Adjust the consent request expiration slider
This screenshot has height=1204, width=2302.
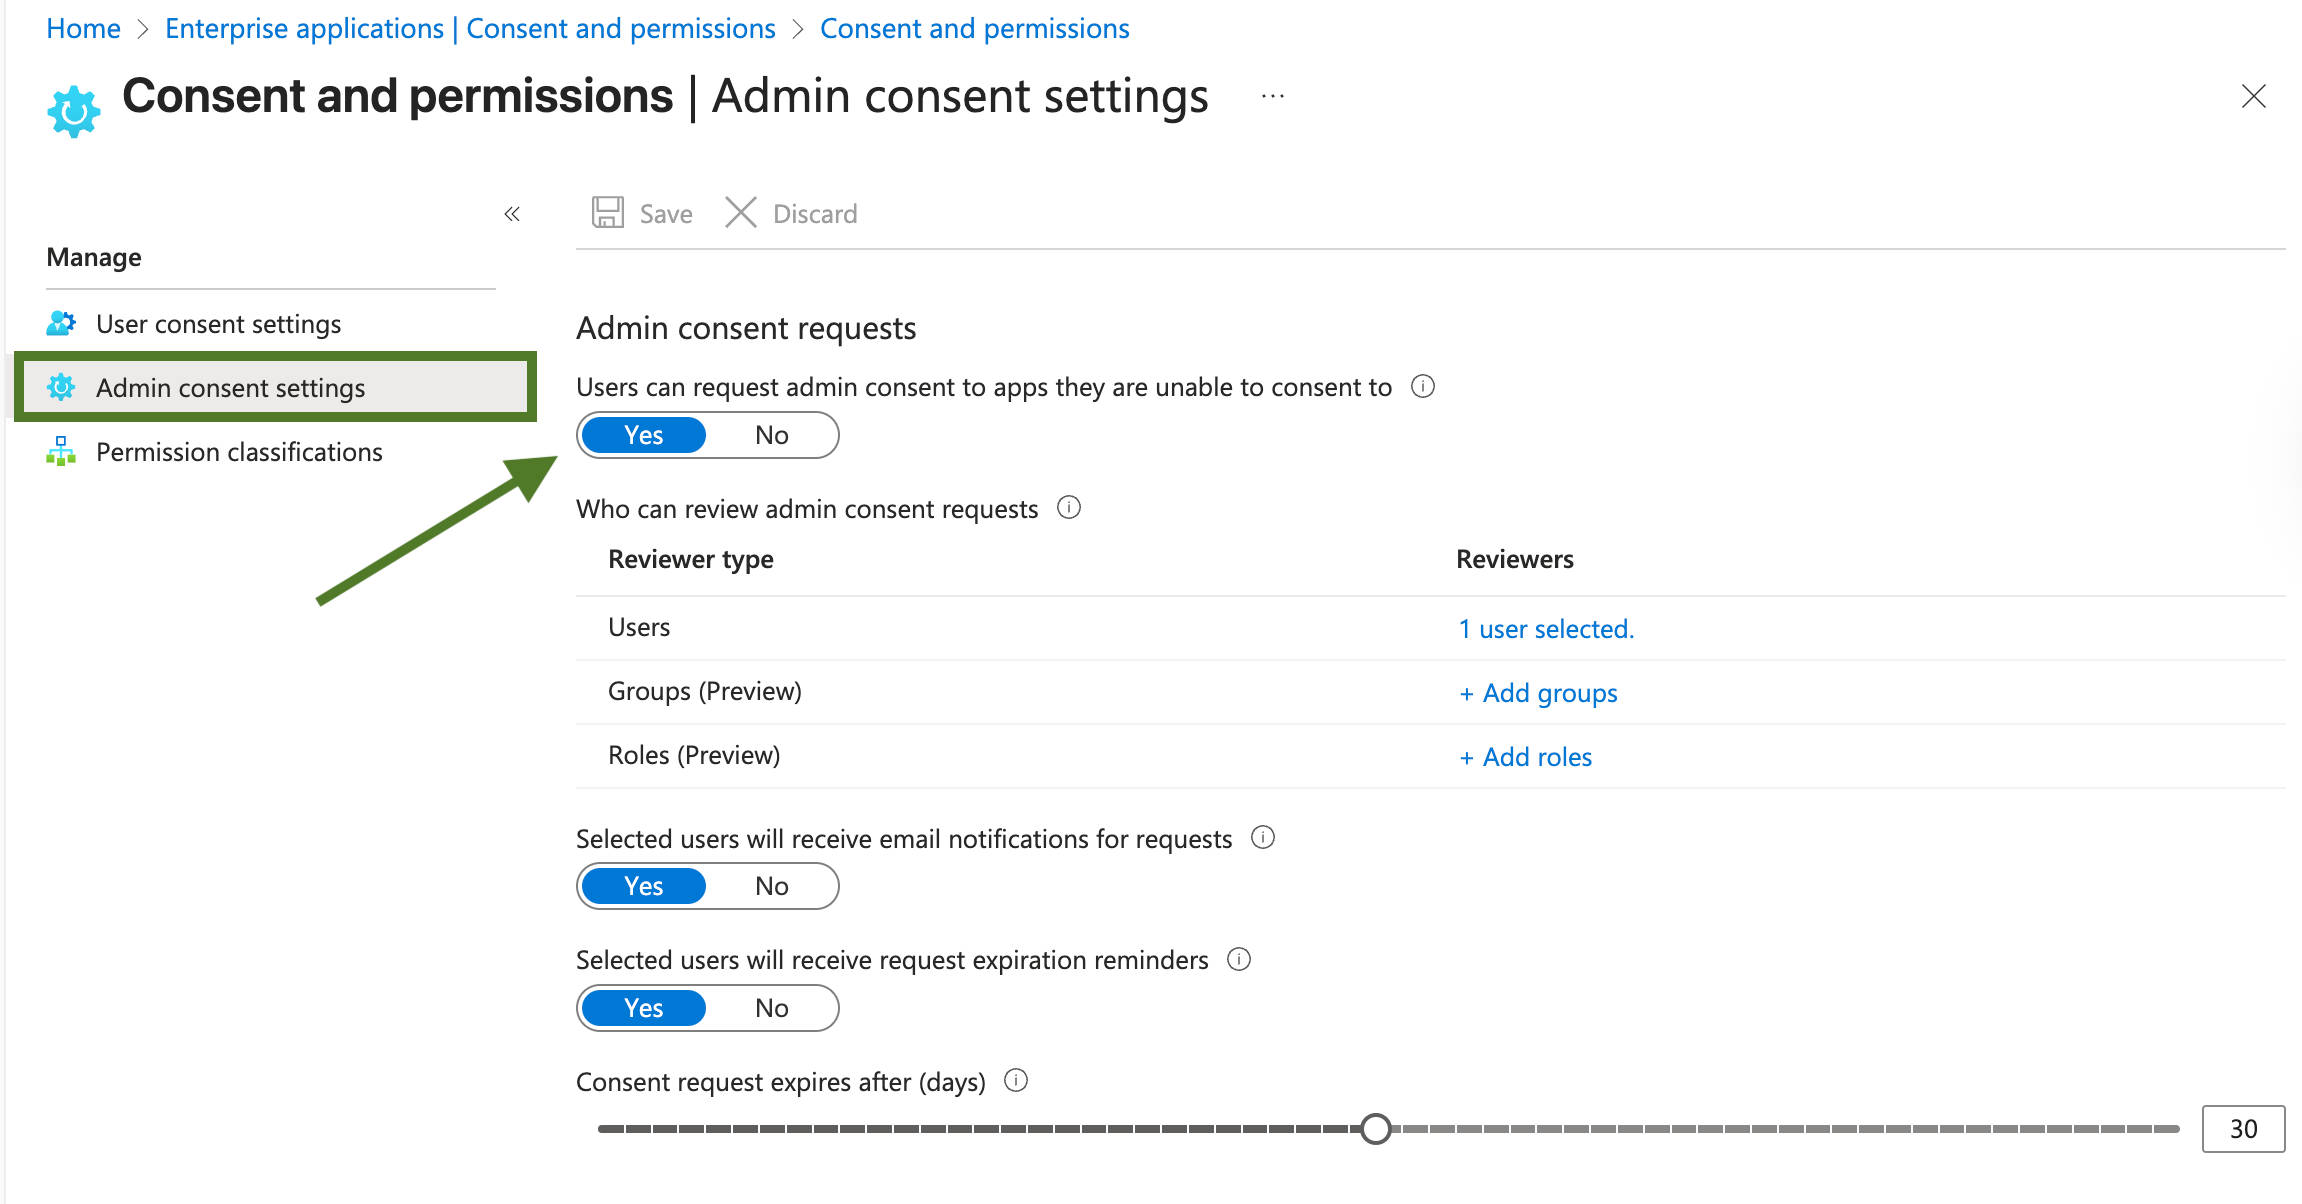[1376, 1128]
